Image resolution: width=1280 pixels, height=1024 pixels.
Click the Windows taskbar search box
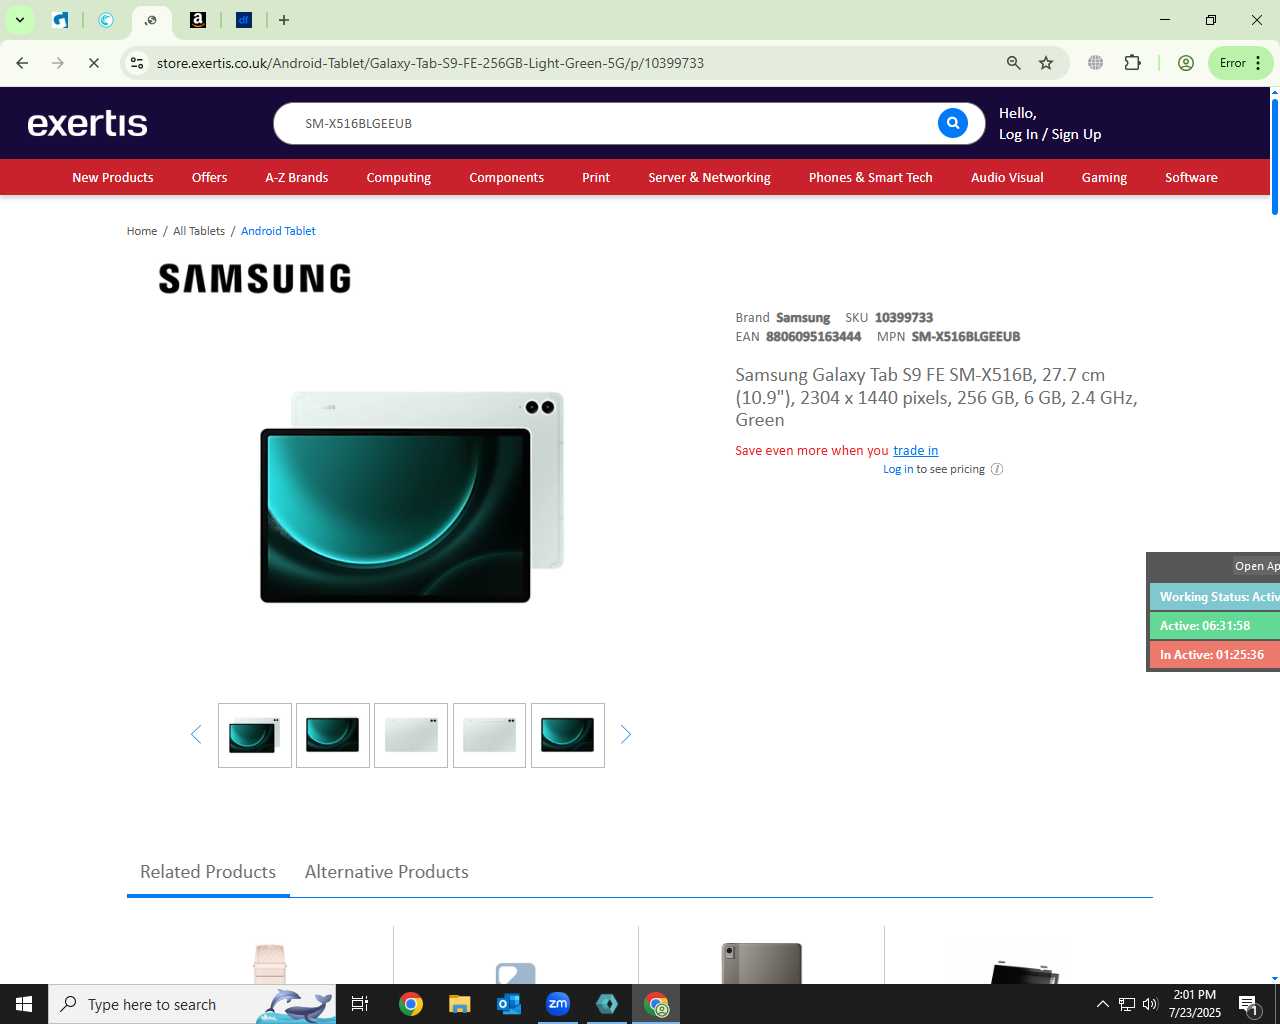pyautogui.click(x=192, y=1004)
